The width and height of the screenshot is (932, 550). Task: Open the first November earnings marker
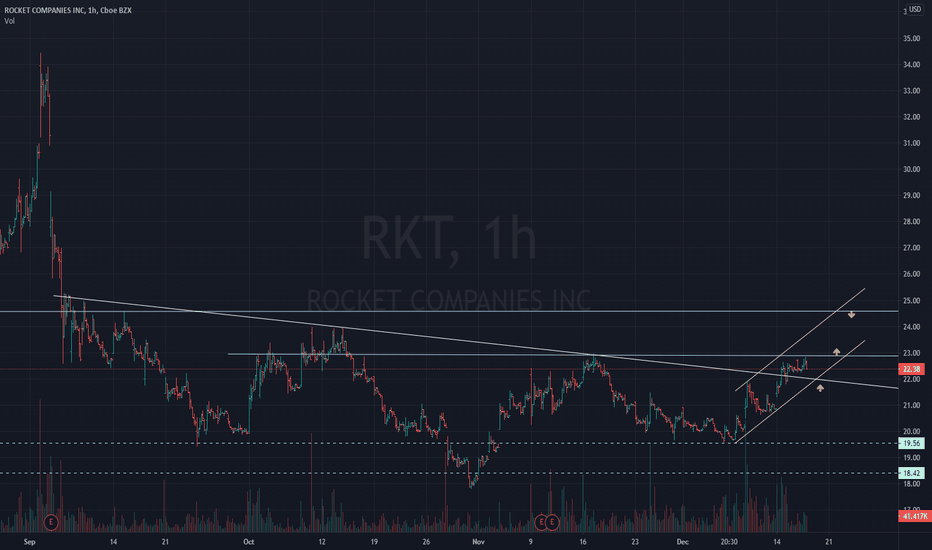click(x=540, y=523)
